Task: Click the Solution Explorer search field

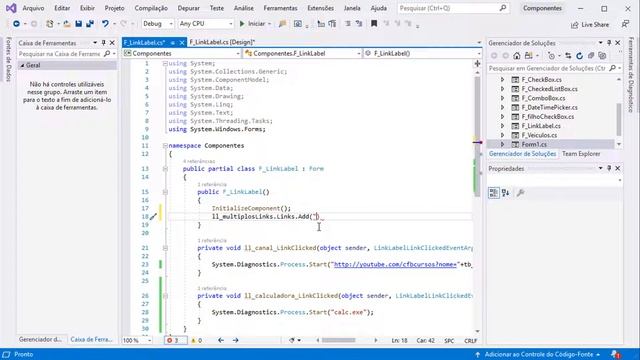Action: click(547, 68)
